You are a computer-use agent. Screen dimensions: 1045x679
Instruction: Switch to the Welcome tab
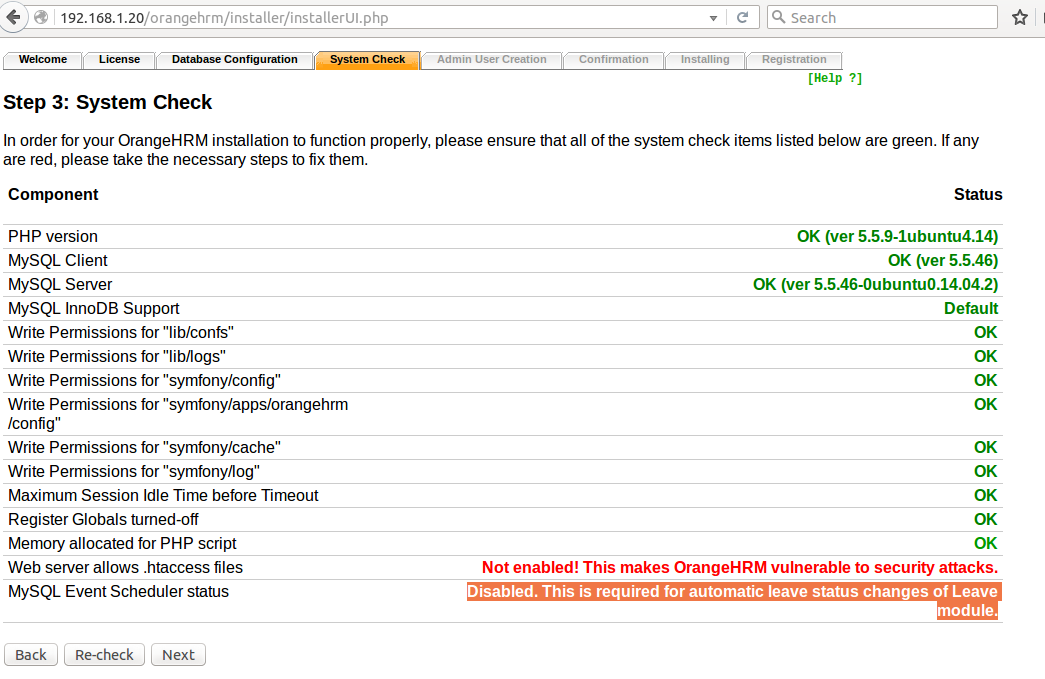[43, 59]
